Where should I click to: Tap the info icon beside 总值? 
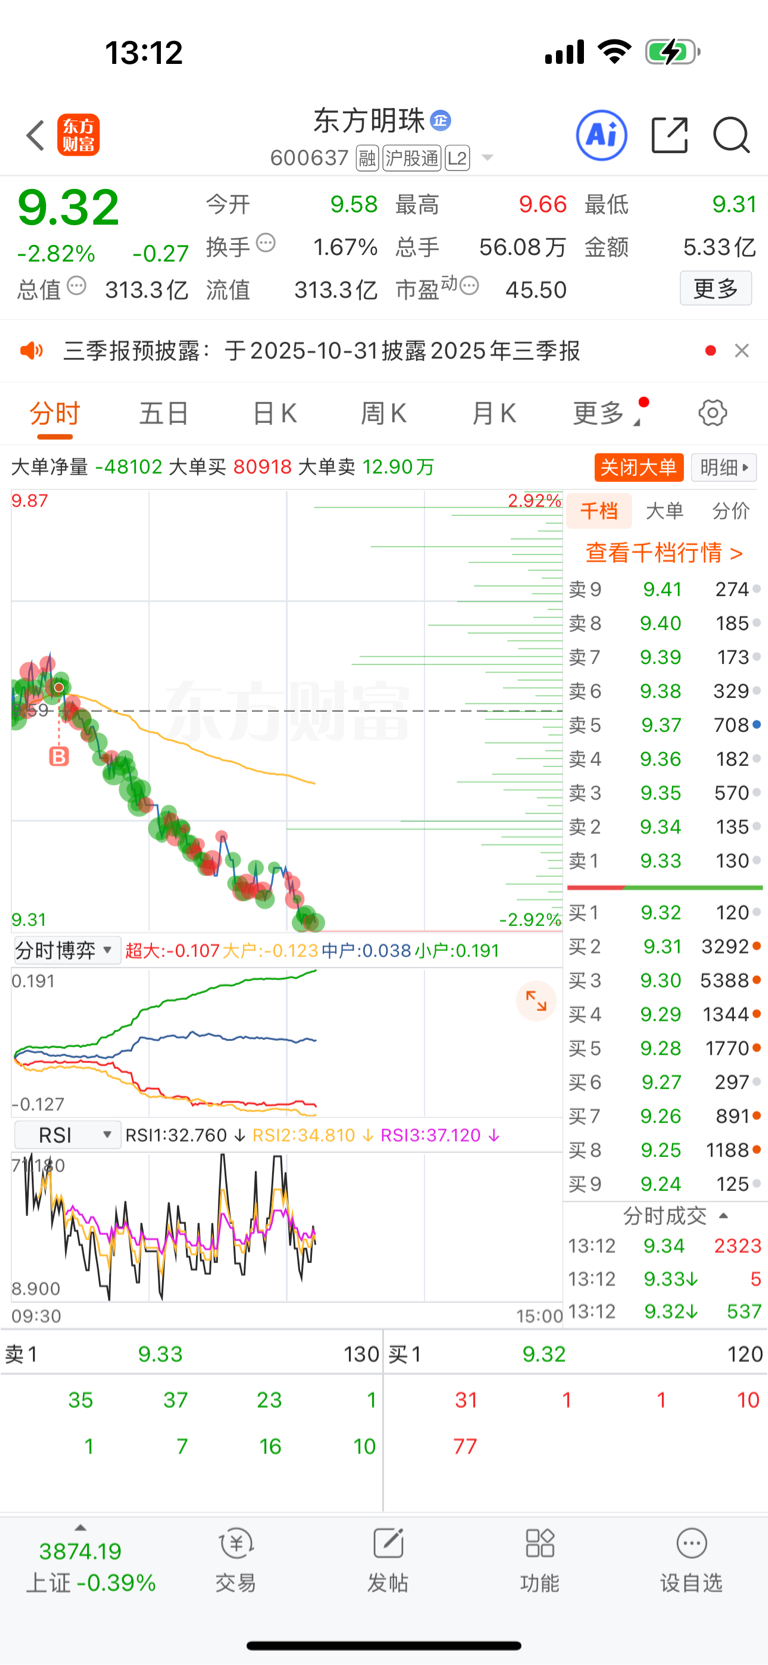(76, 286)
